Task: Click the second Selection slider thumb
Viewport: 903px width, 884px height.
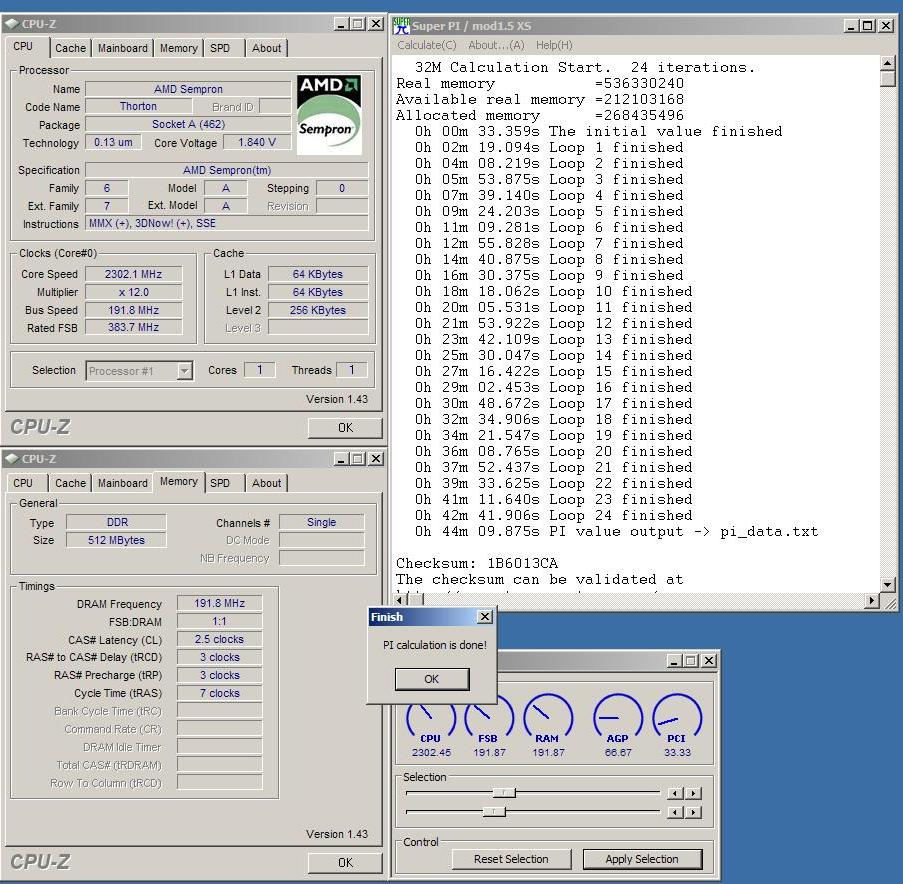Action: [x=494, y=812]
